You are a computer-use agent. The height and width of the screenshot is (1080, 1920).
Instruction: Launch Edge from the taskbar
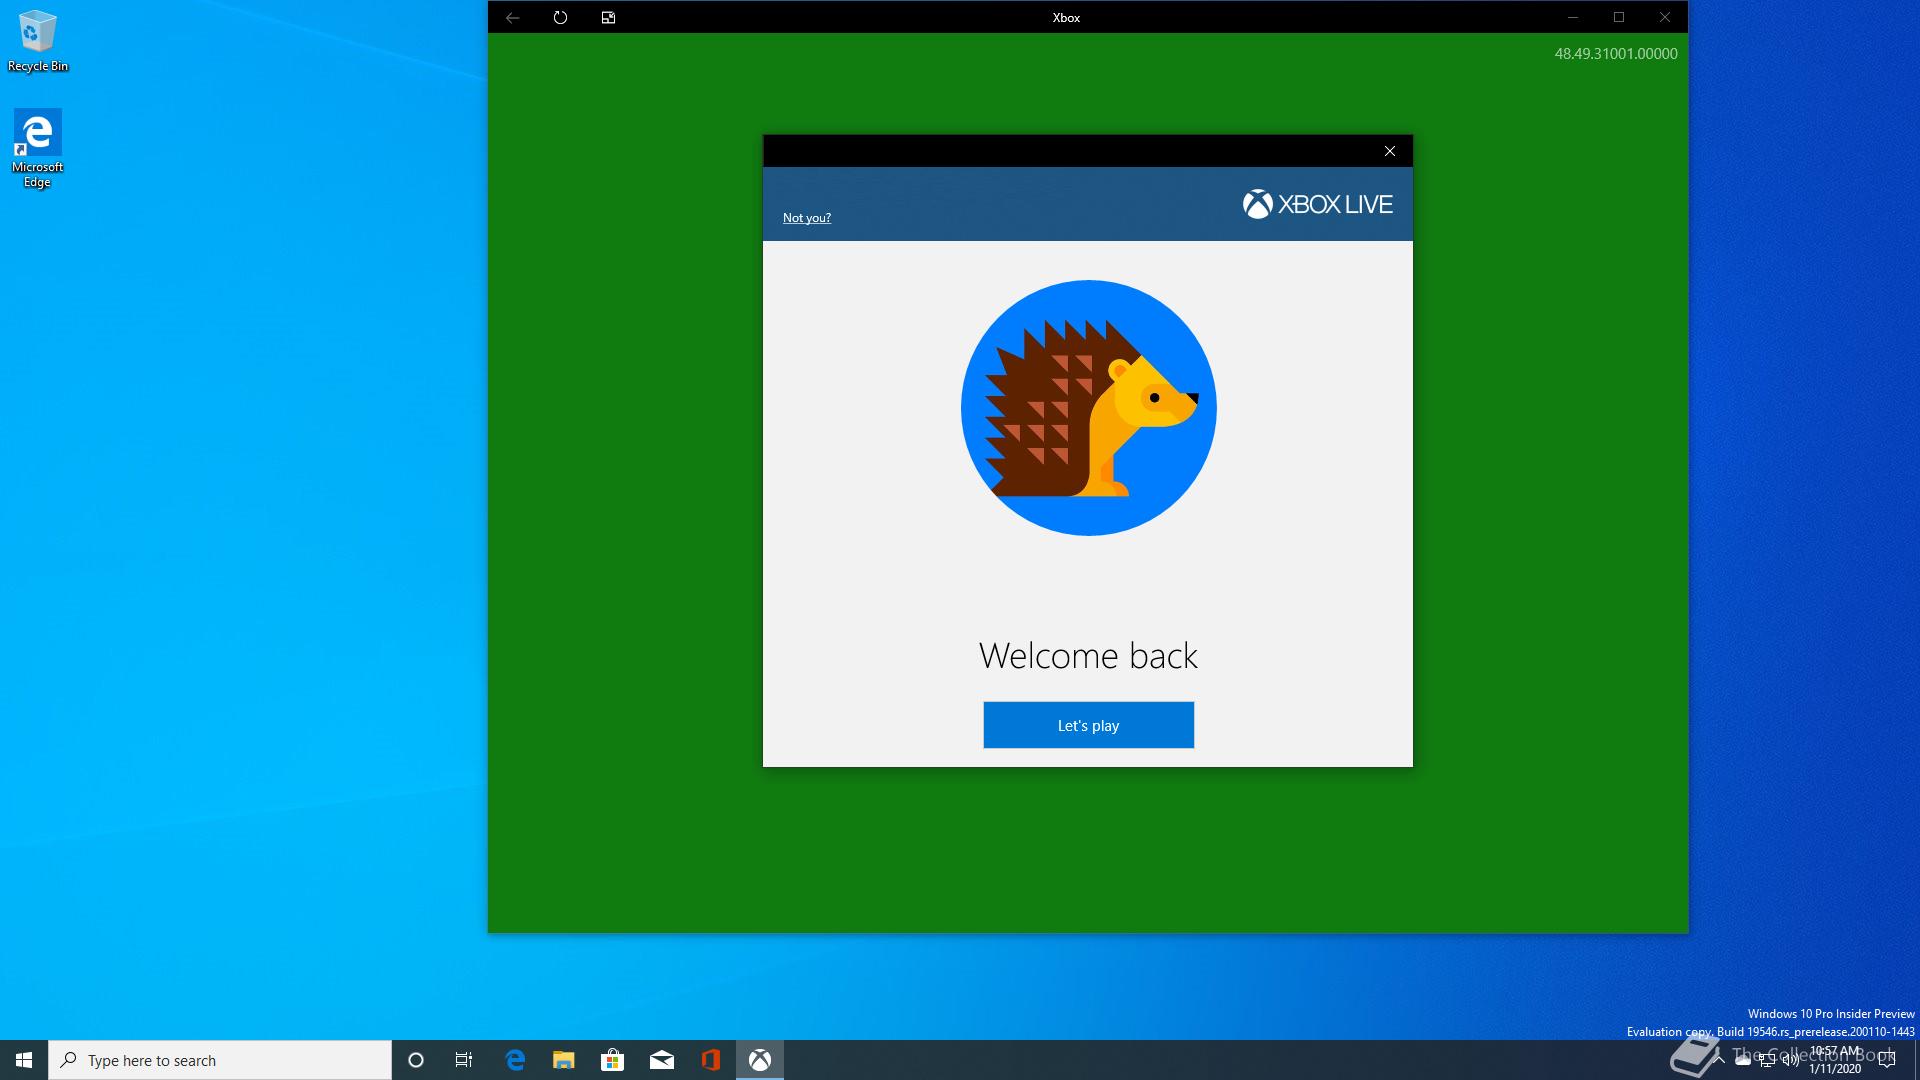[515, 1060]
